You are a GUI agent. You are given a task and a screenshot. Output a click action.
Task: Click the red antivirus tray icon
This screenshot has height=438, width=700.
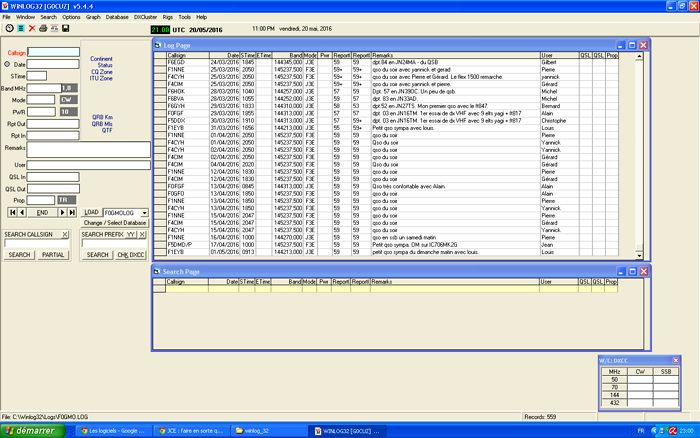click(x=672, y=431)
